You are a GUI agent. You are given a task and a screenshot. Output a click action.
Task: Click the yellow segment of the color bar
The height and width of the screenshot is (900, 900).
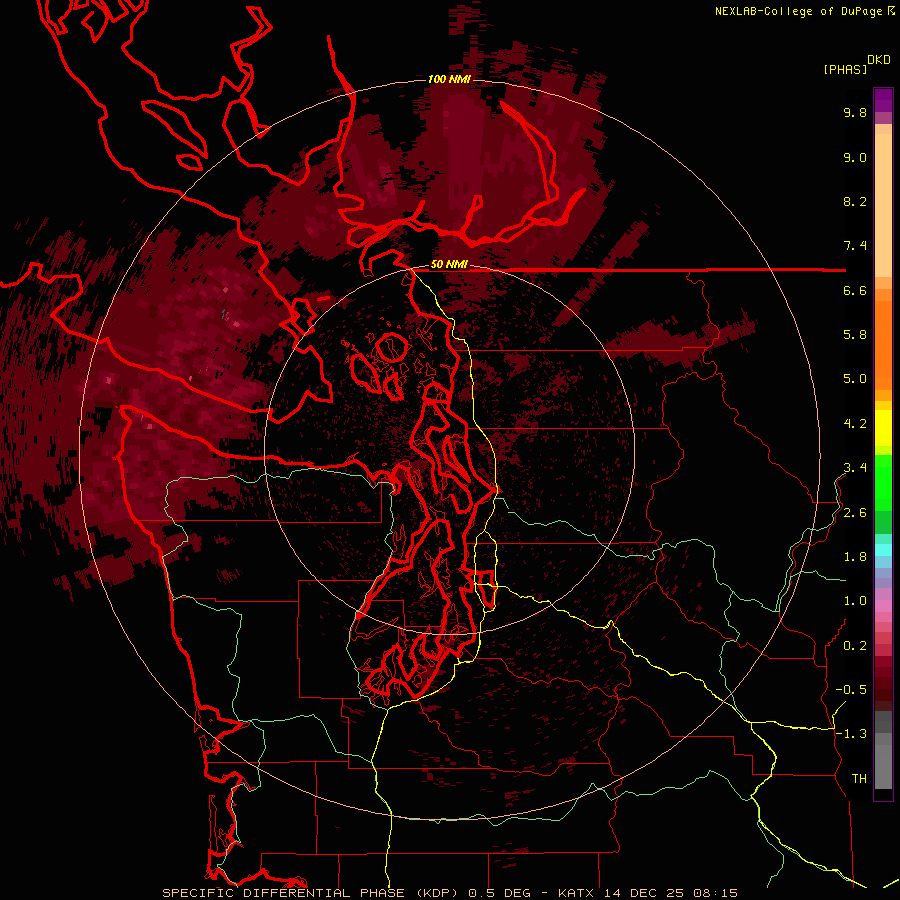(883, 428)
